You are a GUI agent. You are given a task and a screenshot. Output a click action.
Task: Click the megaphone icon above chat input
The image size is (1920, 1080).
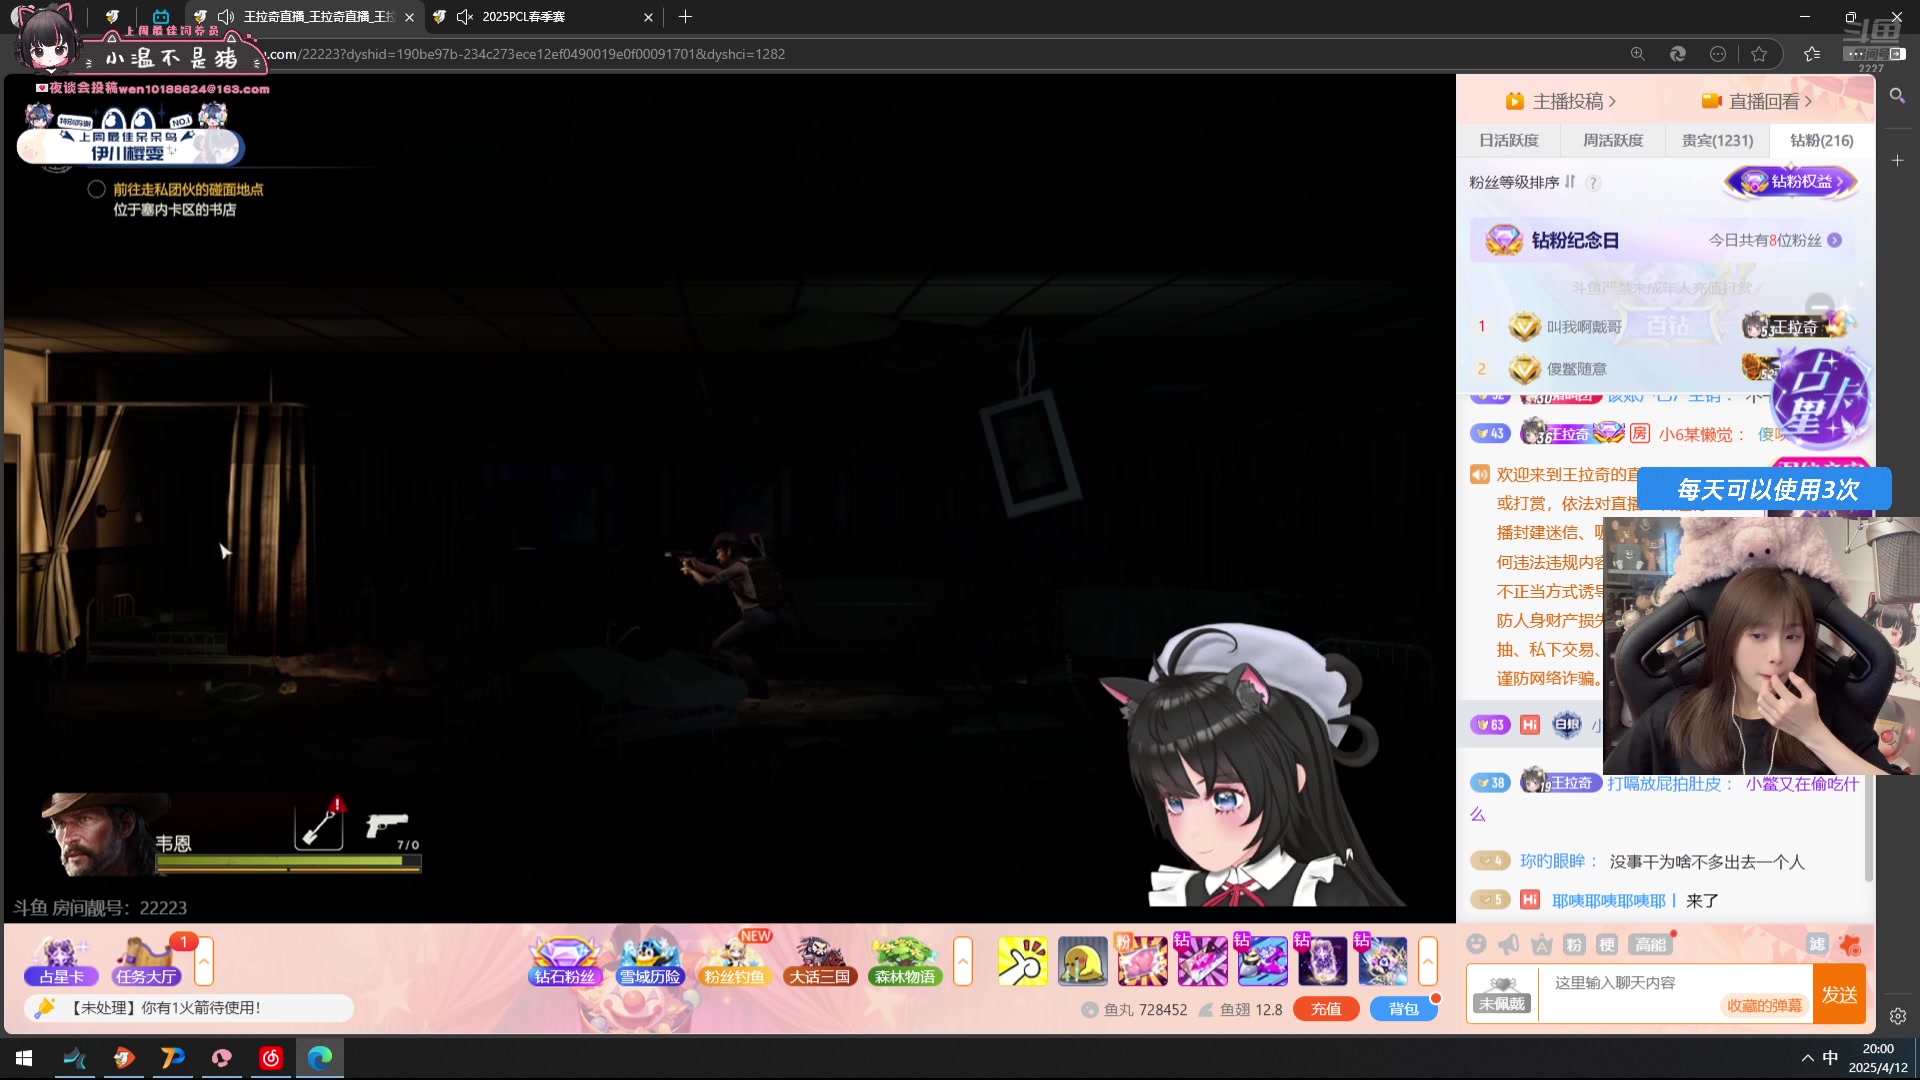[1509, 944]
